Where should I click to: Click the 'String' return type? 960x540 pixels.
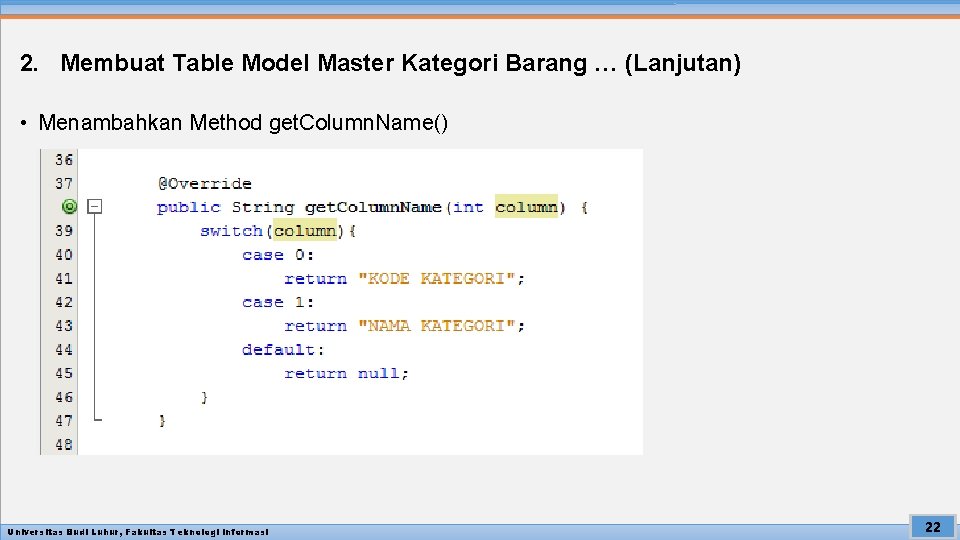(263, 208)
